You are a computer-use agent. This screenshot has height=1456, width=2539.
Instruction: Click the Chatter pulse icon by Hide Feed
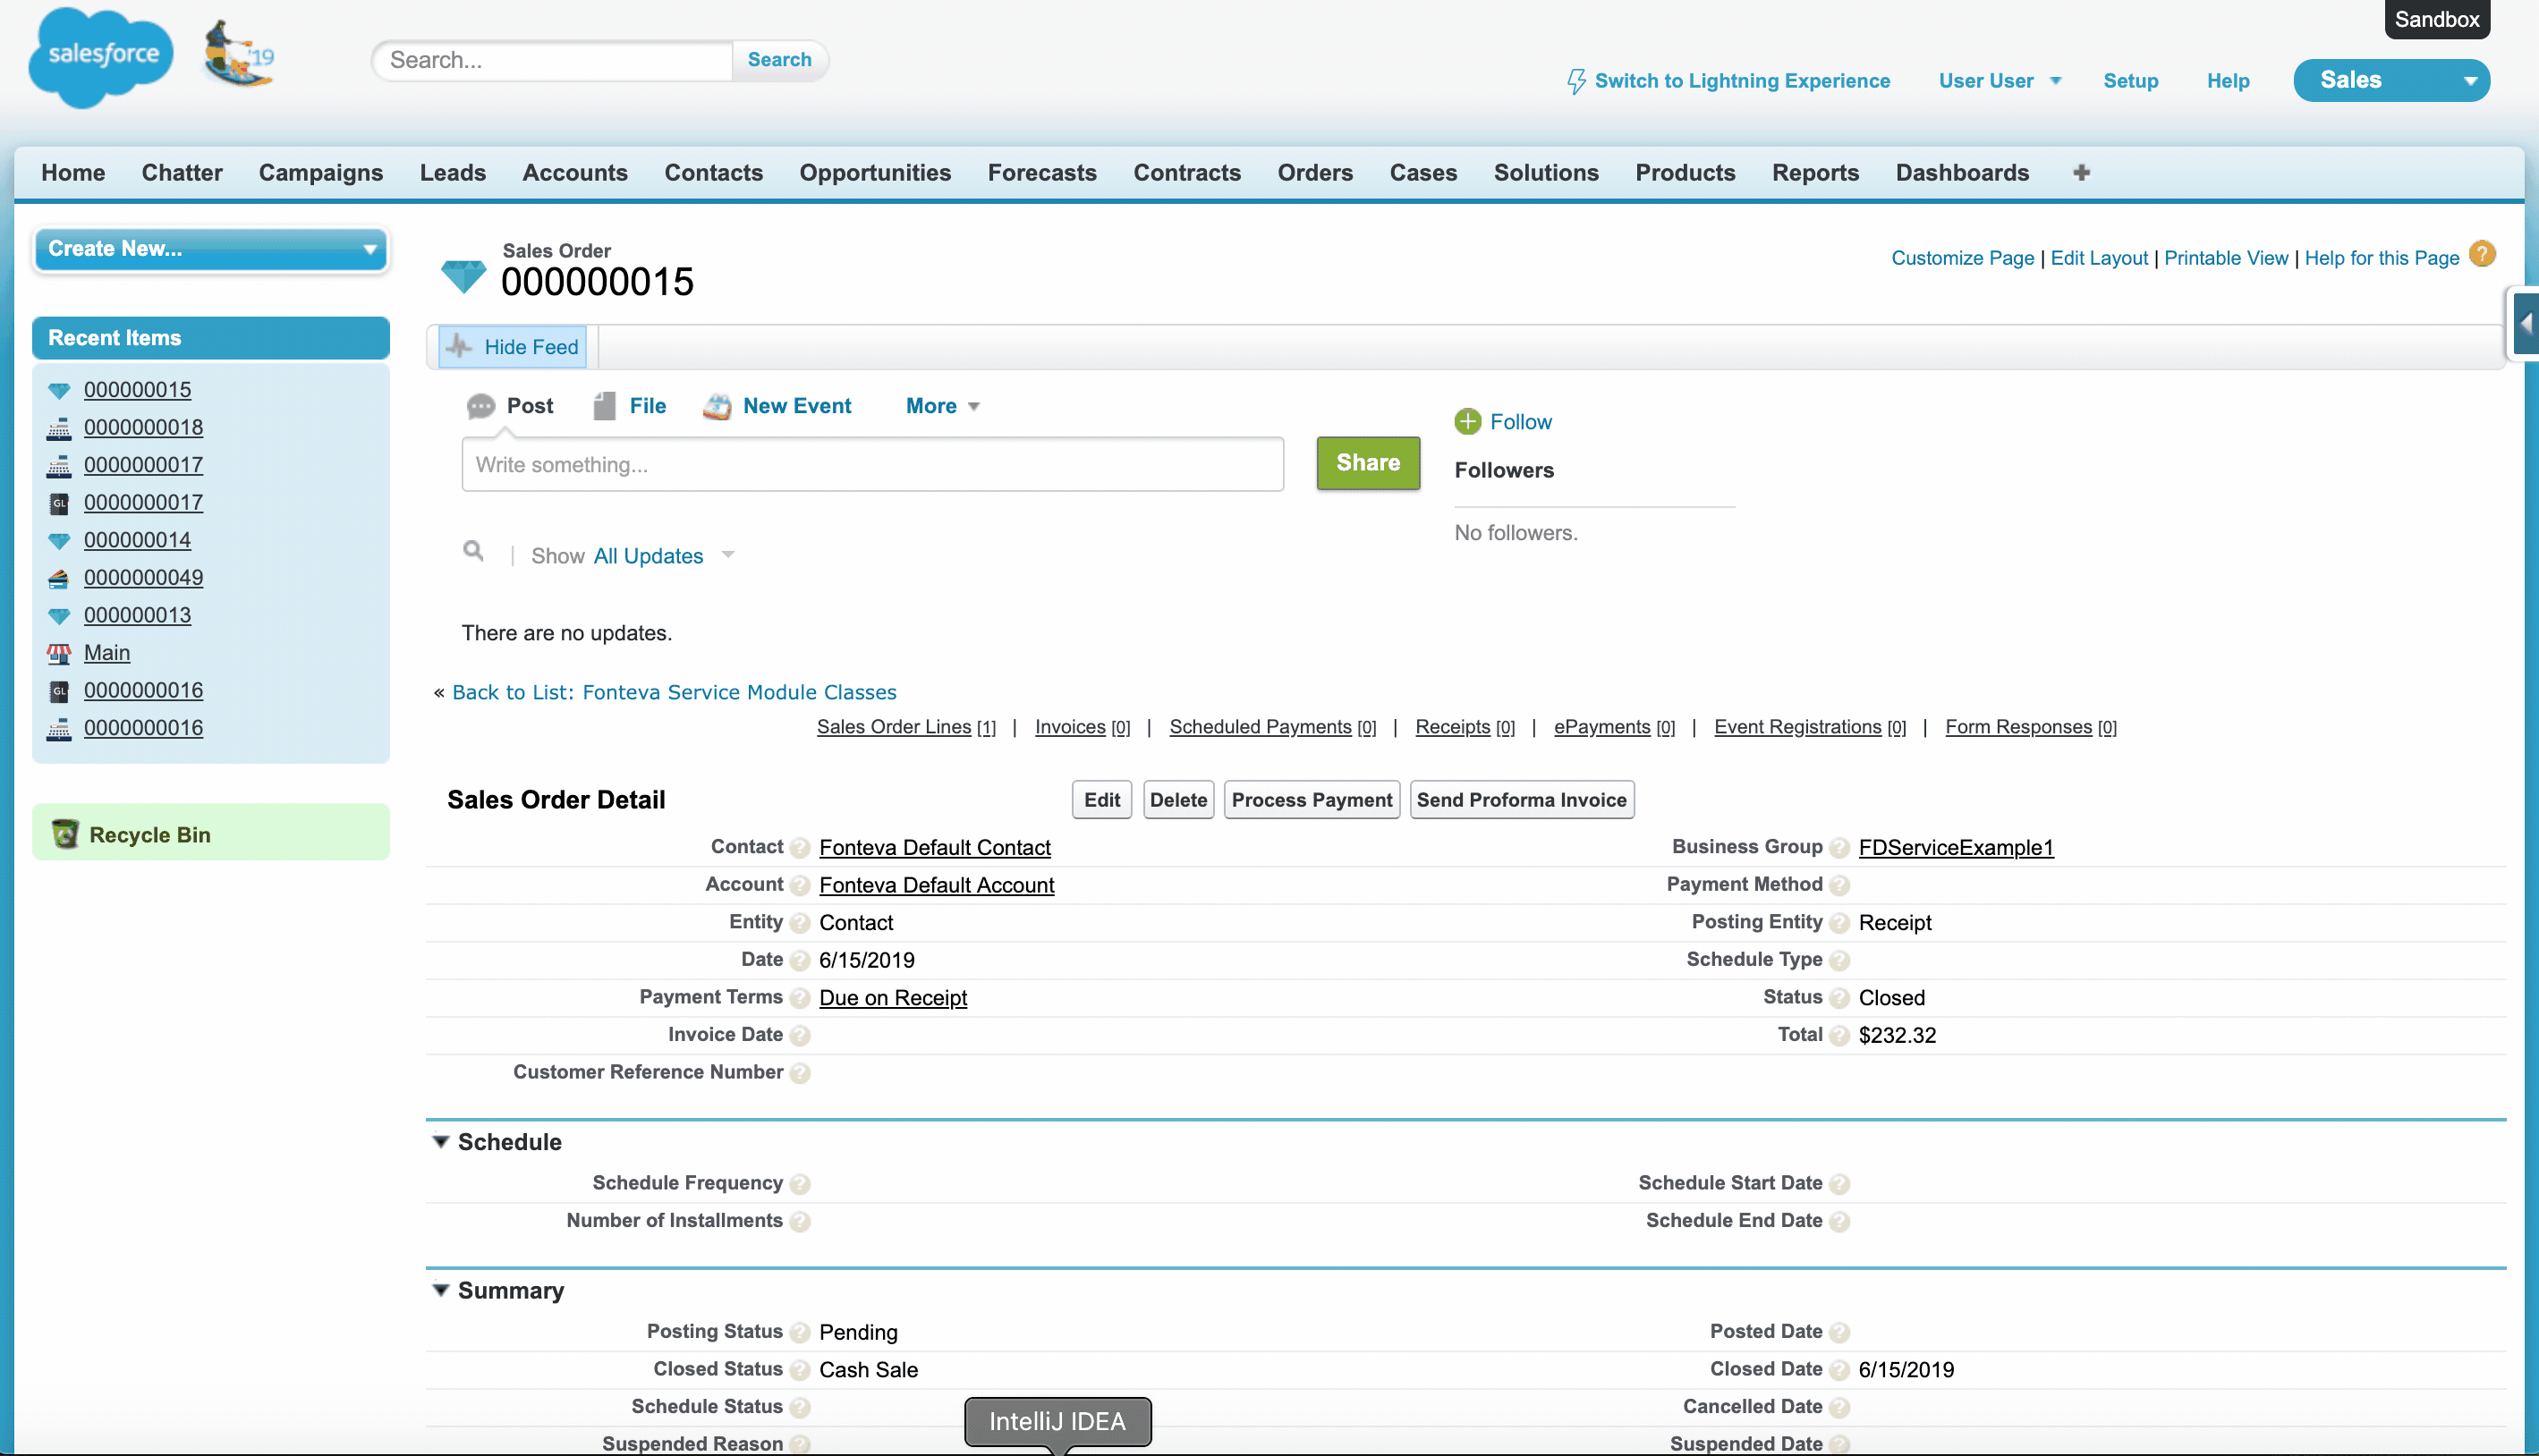click(459, 347)
